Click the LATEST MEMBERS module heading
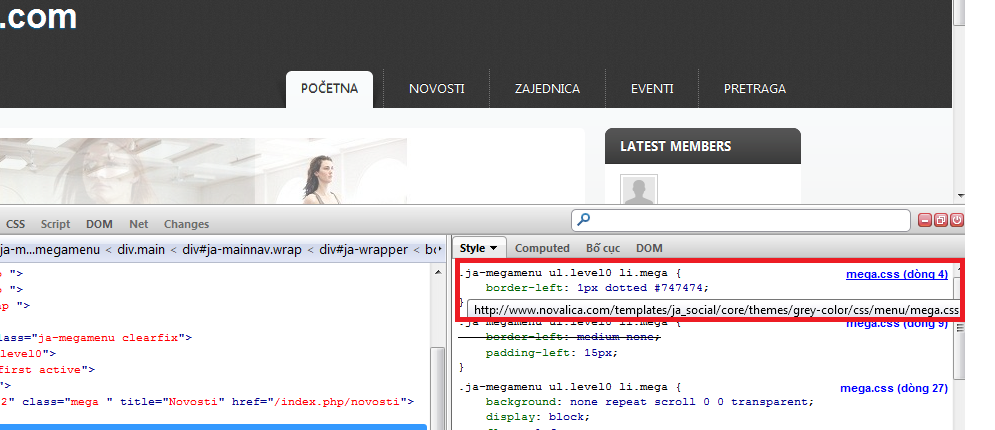 (675, 147)
